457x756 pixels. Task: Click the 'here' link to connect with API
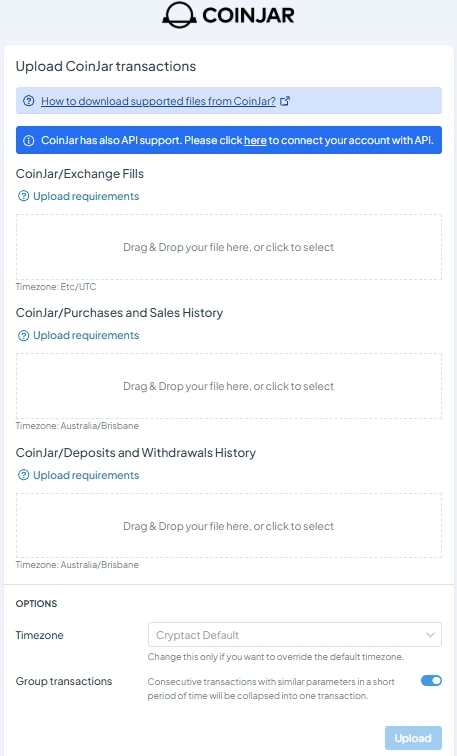pyautogui.click(x=255, y=140)
